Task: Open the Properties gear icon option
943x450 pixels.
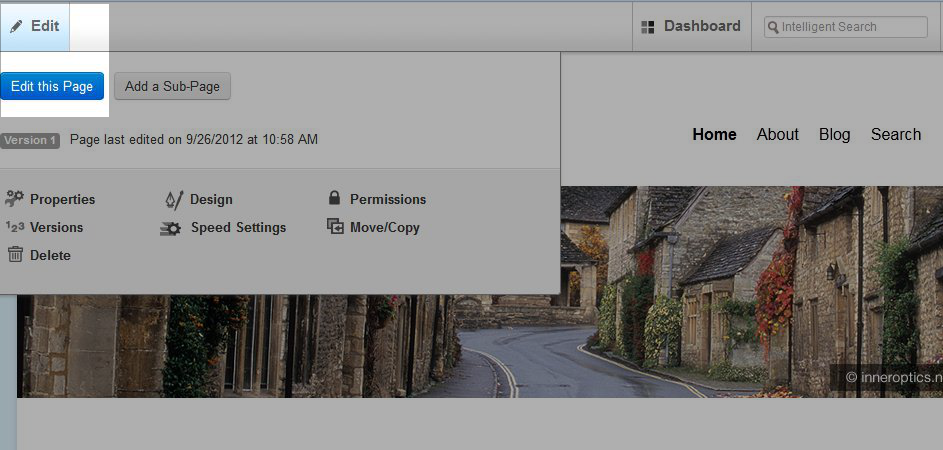Action: 14,199
